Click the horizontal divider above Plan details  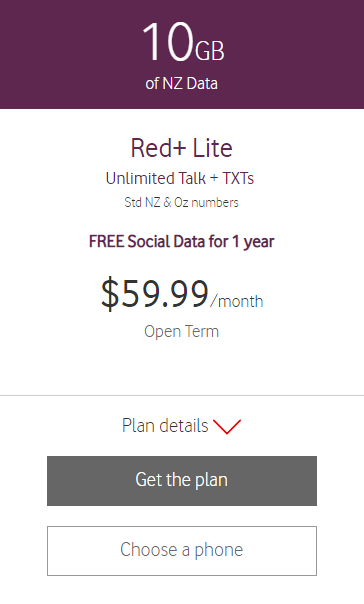coord(182,395)
